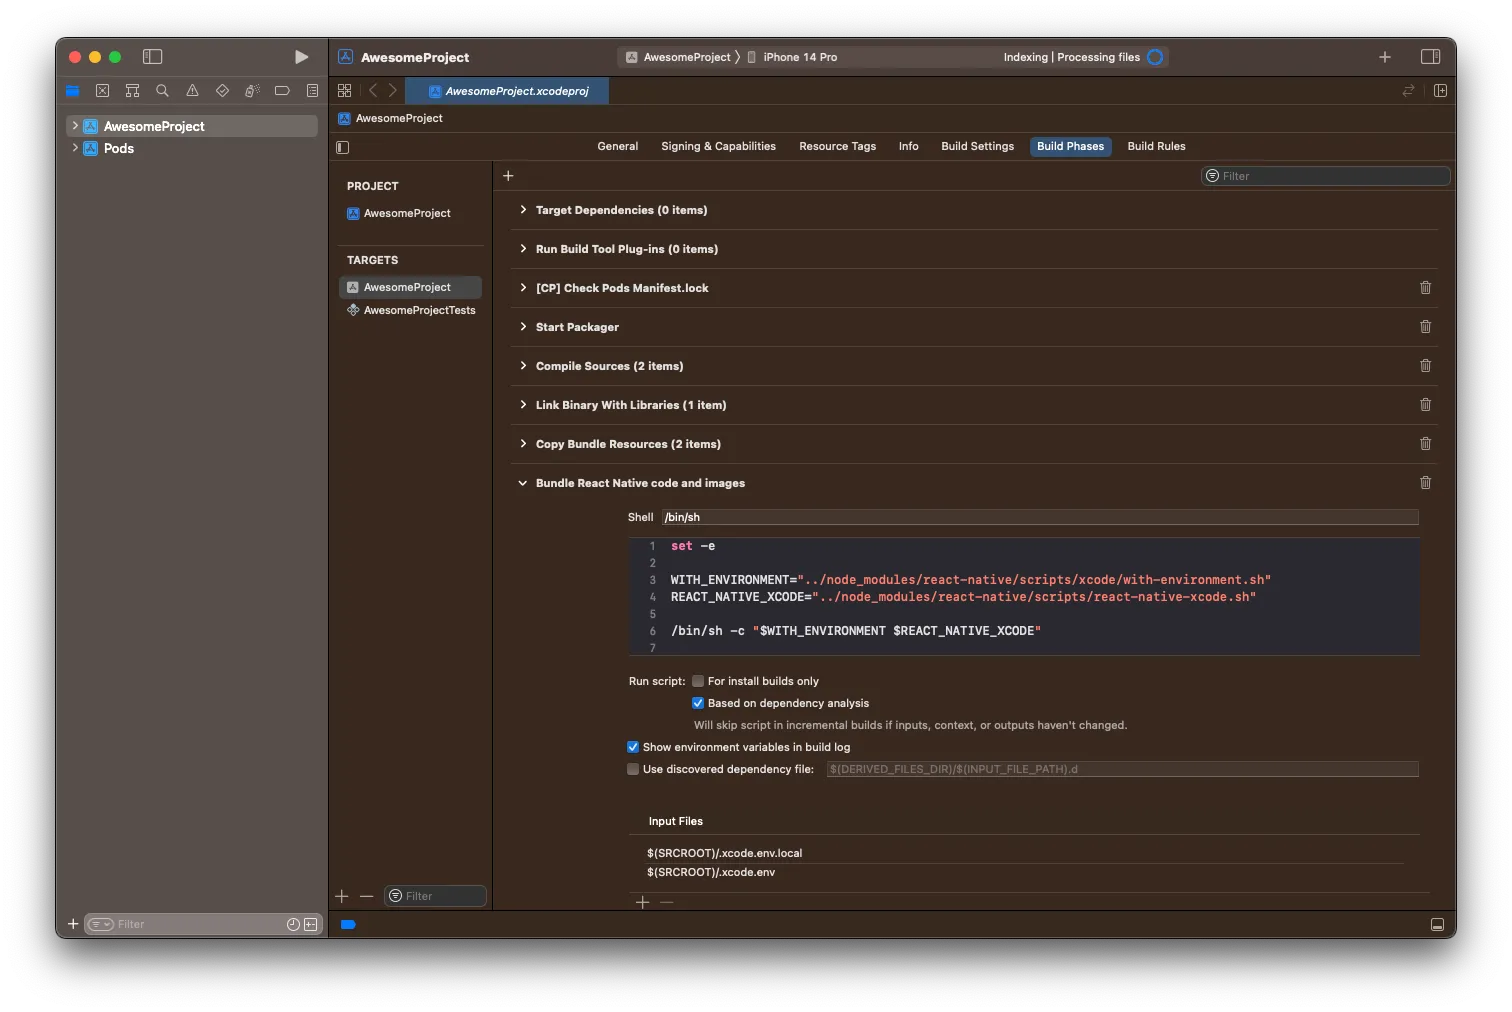Switch to Build Settings tab

[977, 146]
